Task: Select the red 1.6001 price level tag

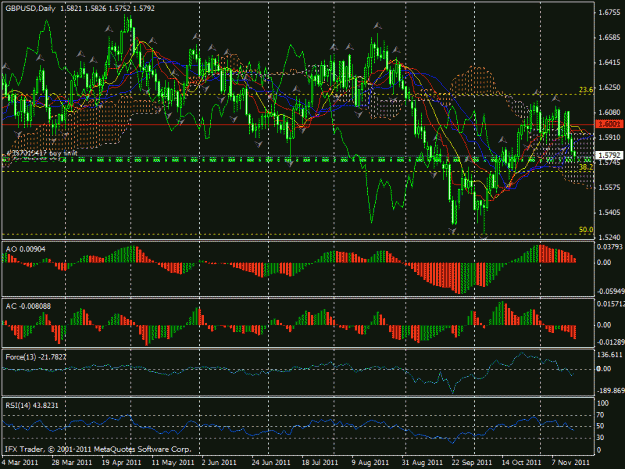Action: point(609,124)
